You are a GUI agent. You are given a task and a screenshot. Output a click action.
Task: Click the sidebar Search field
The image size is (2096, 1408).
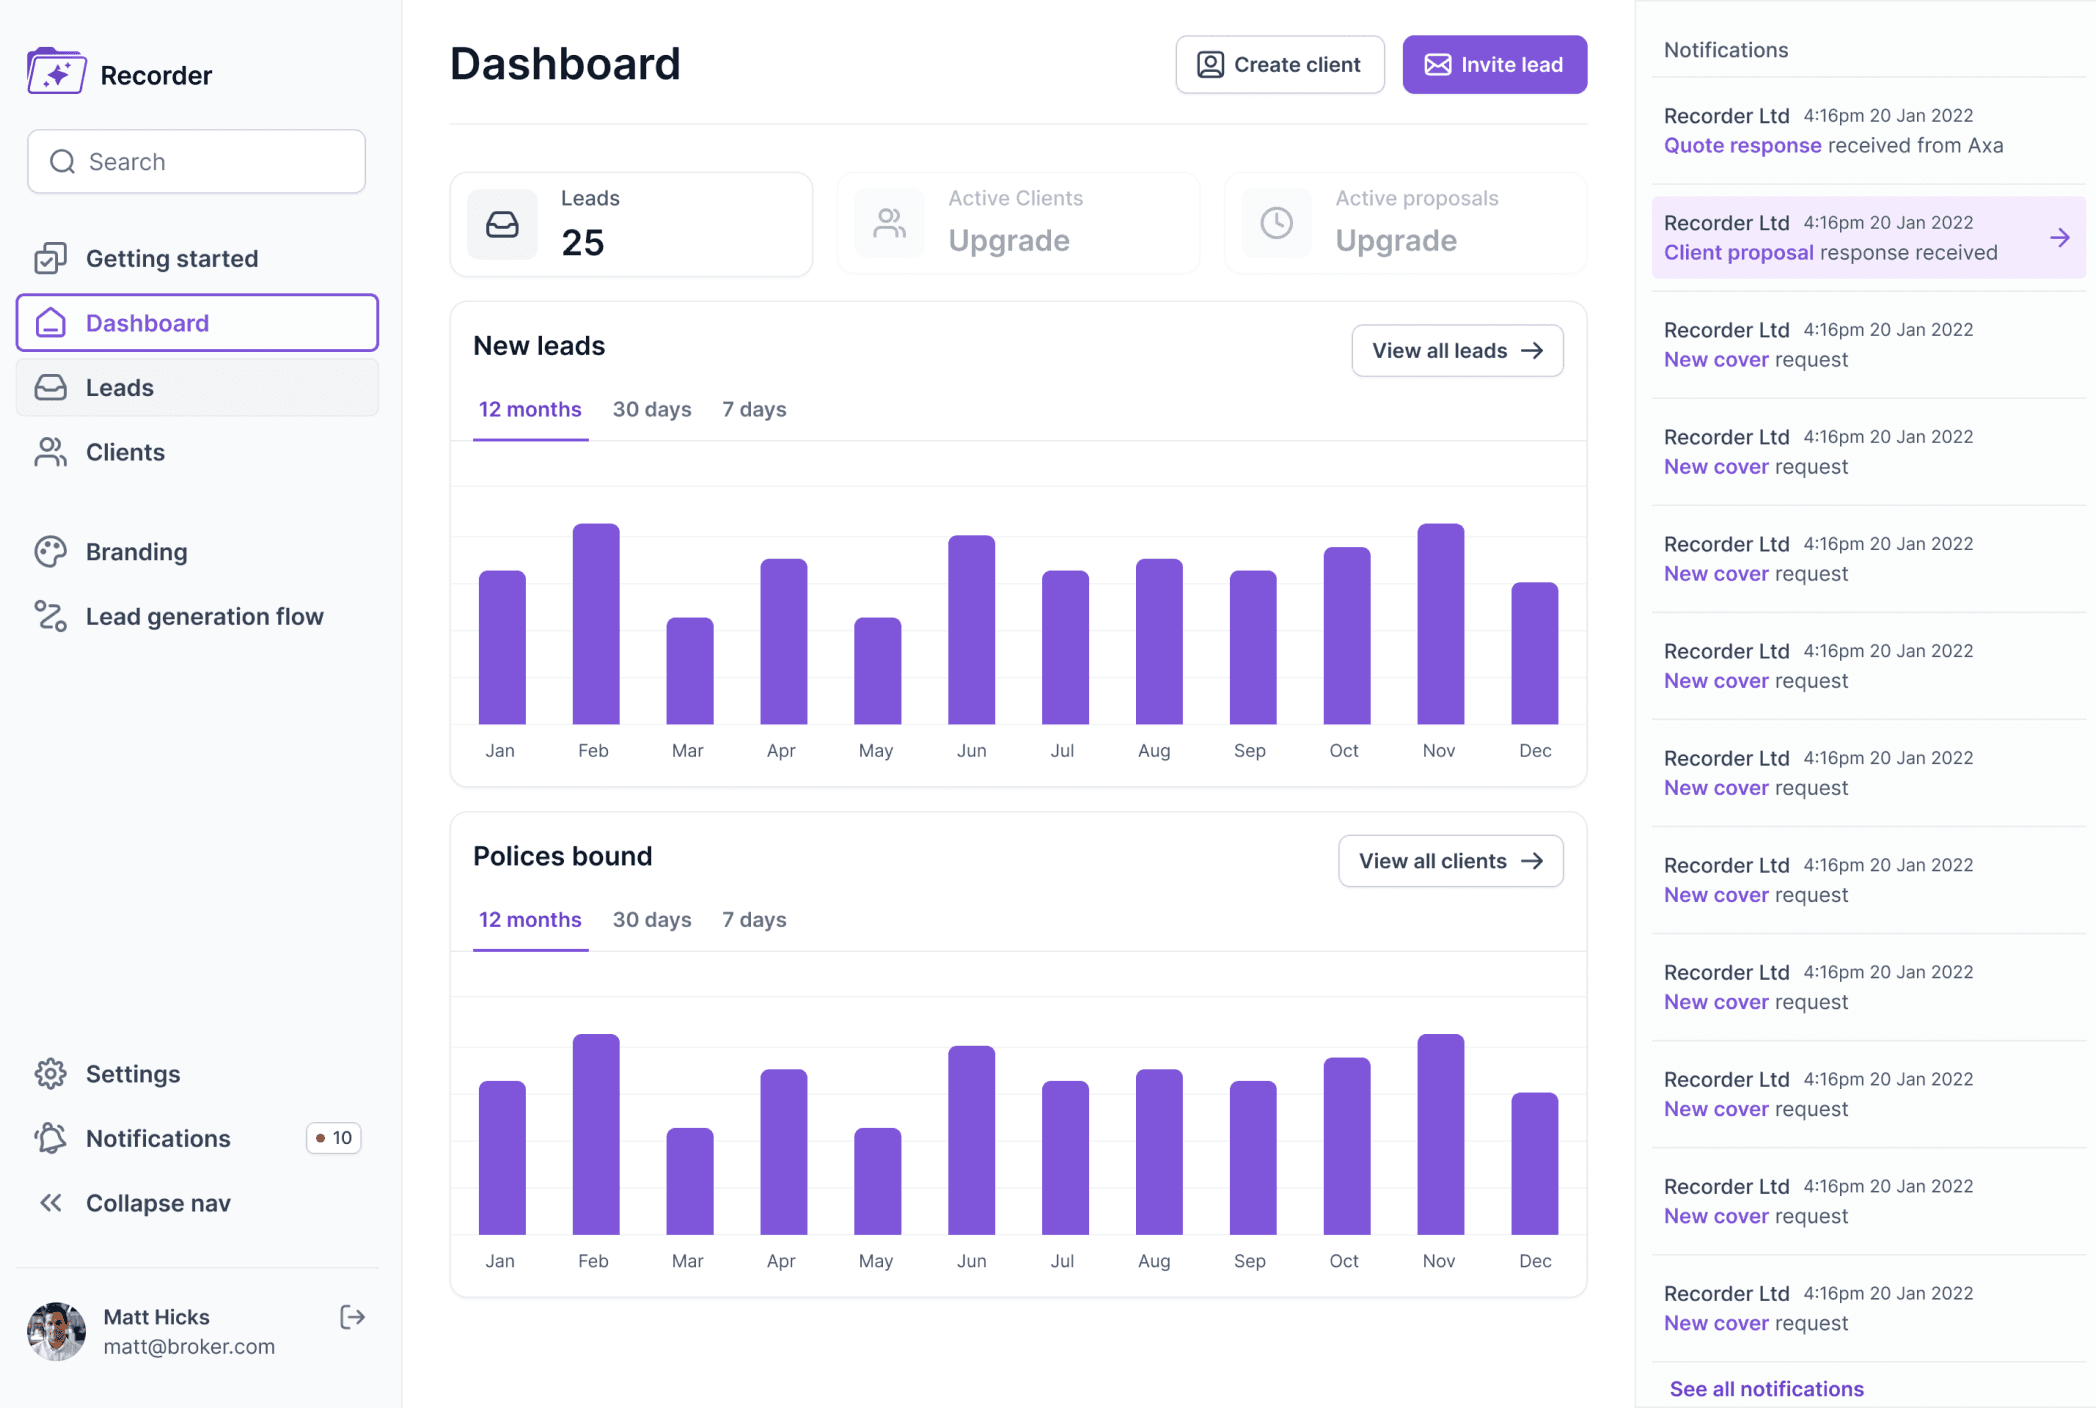(197, 162)
